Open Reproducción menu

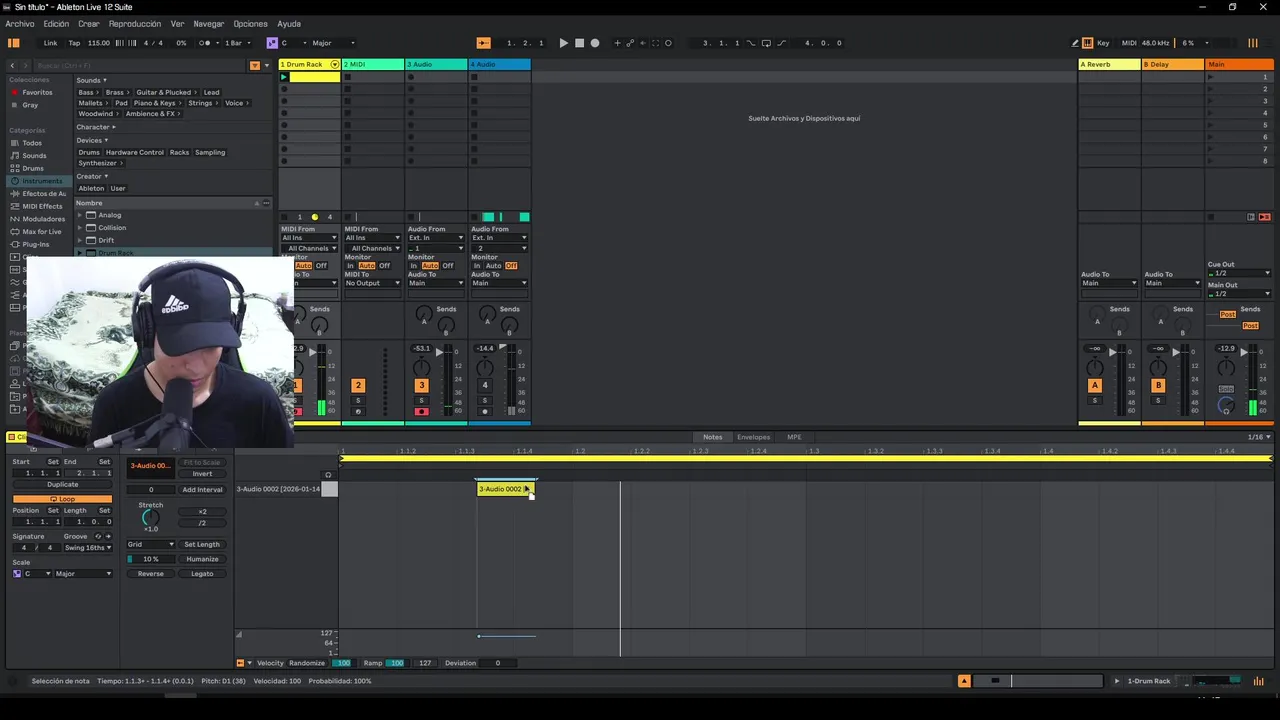point(135,24)
